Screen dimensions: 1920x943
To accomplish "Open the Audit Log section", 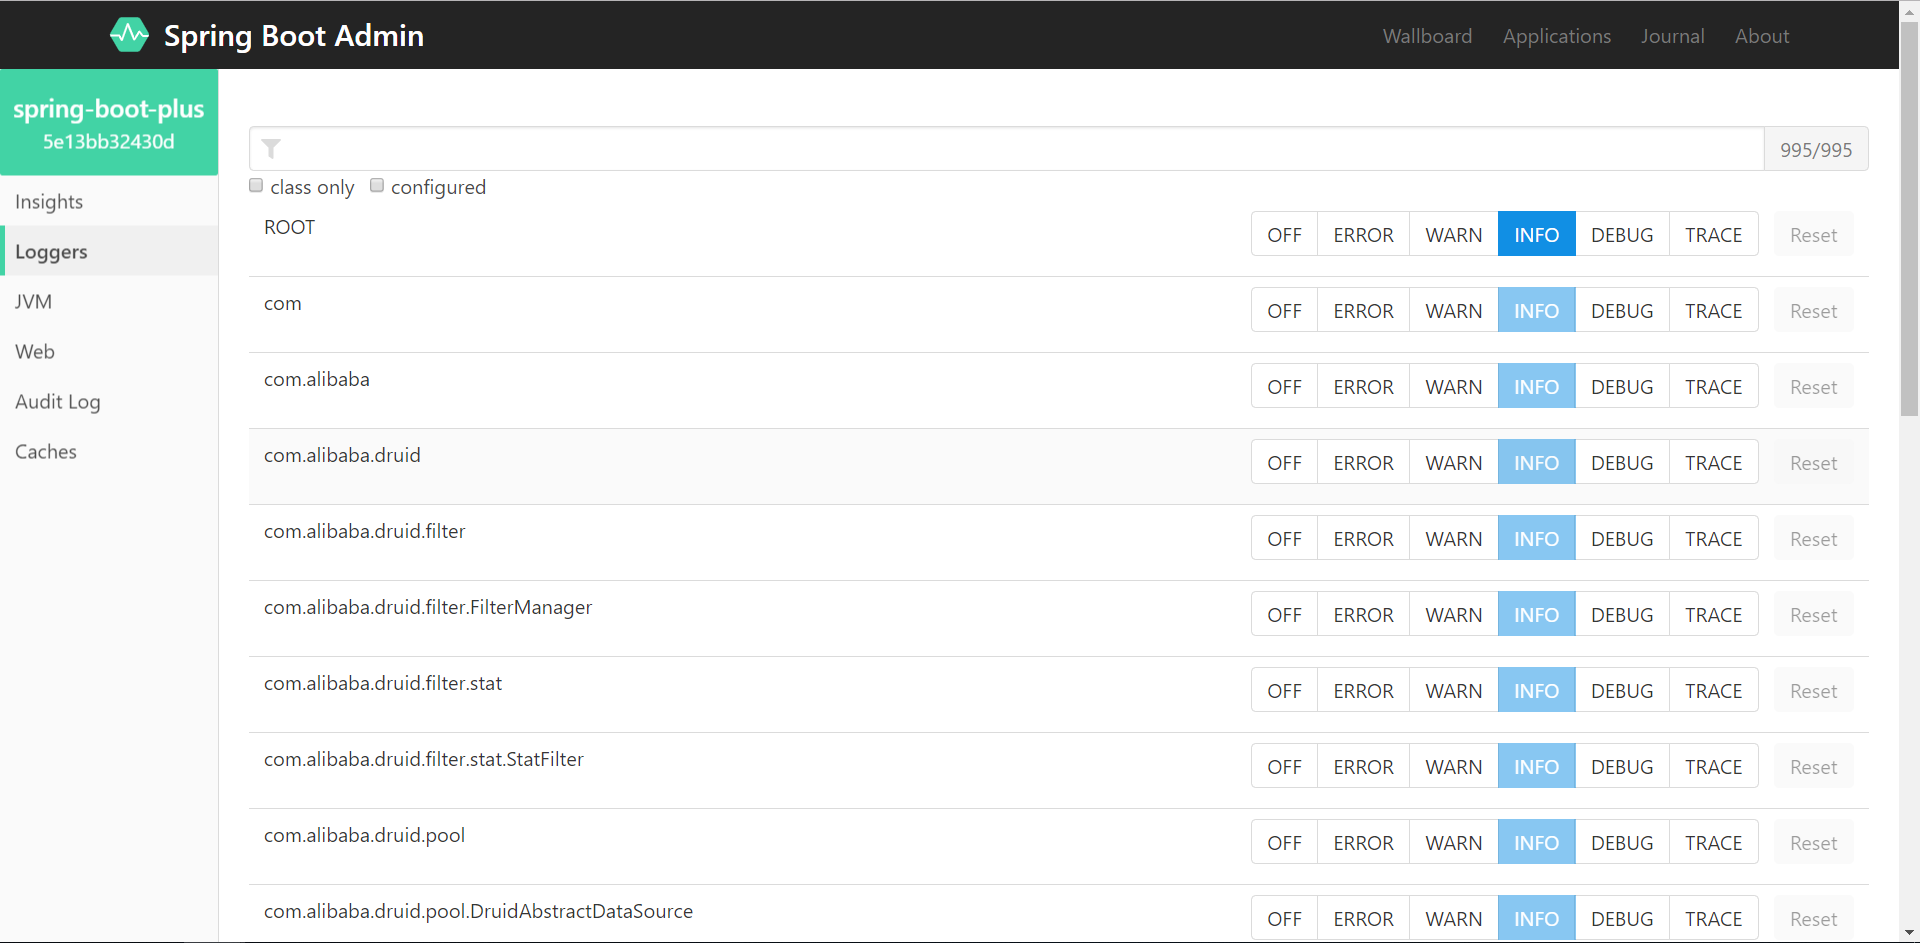I will click(109, 401).
